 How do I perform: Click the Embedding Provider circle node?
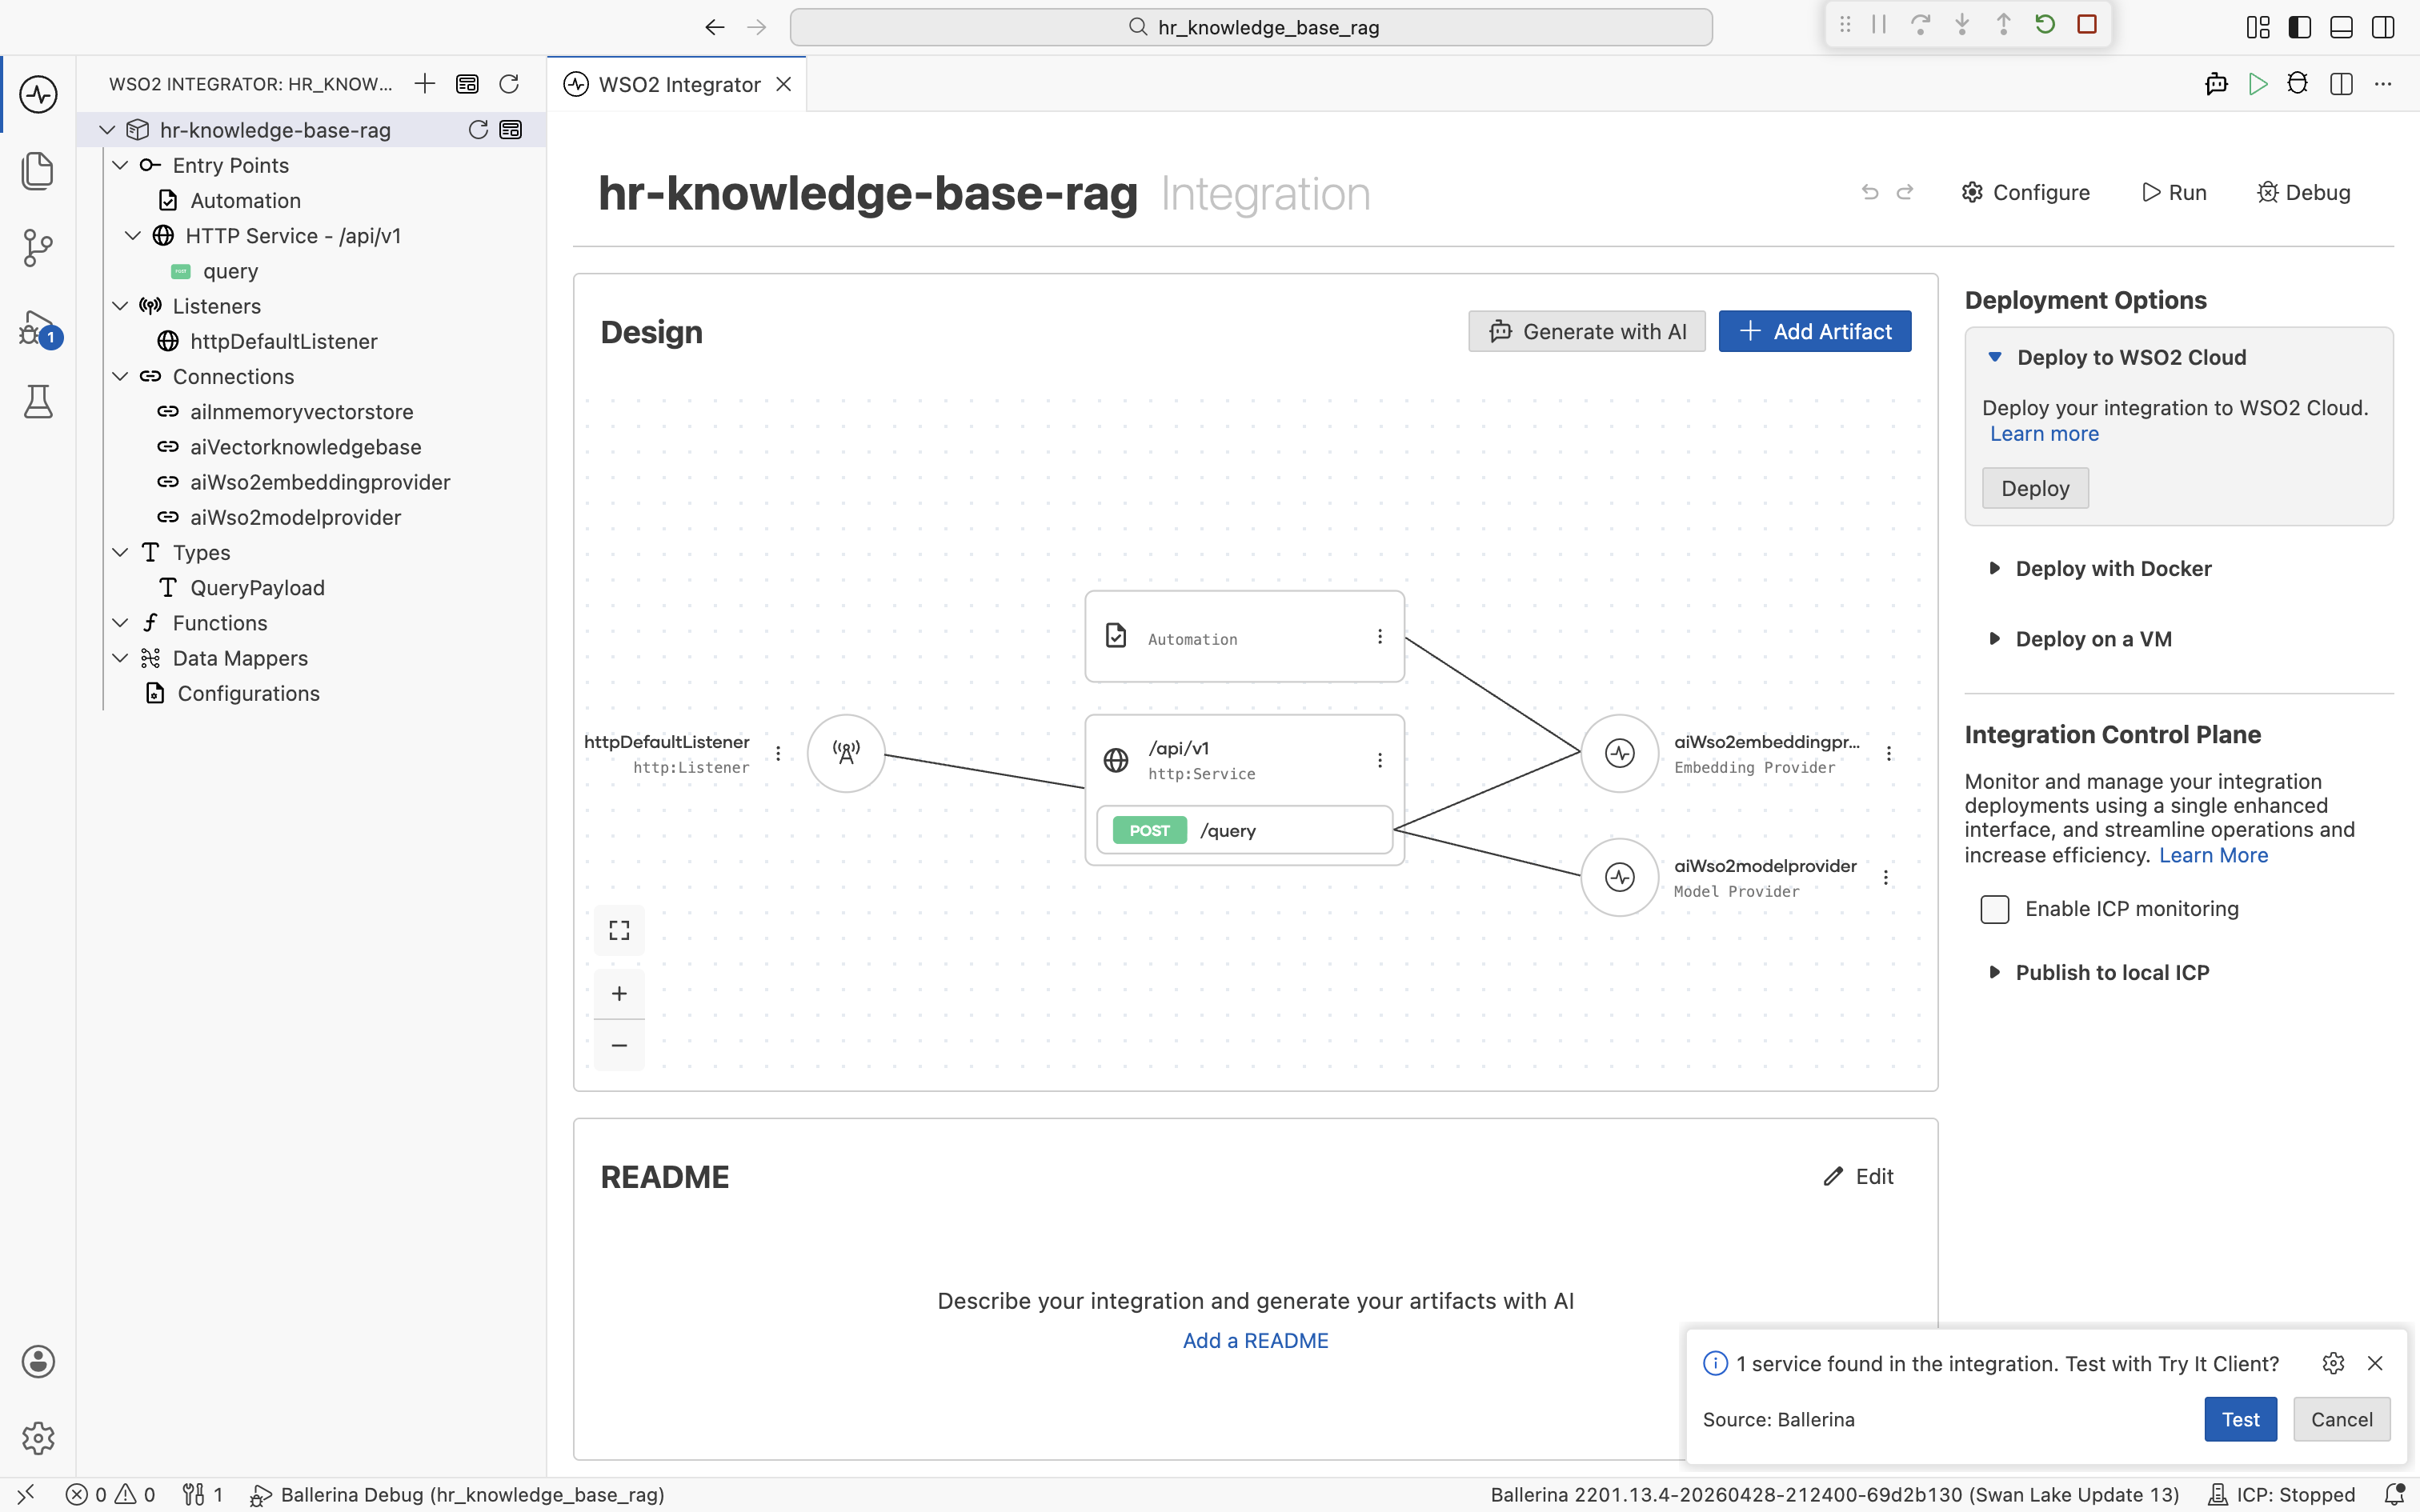pyautogui.click(x=1620, y=754)
